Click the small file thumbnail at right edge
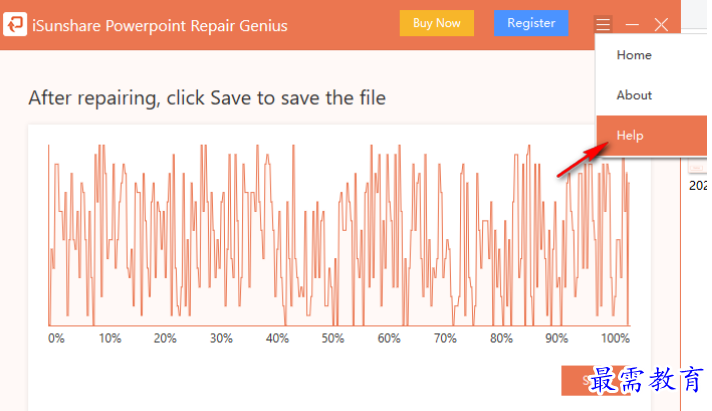 point(697,168)
